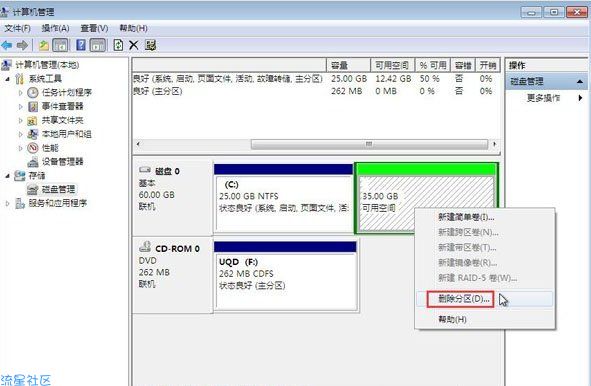The image size is (591, 386).
Task: Open the 查看(V) menu
Action: pyautogui.click(x=94, y=28)
